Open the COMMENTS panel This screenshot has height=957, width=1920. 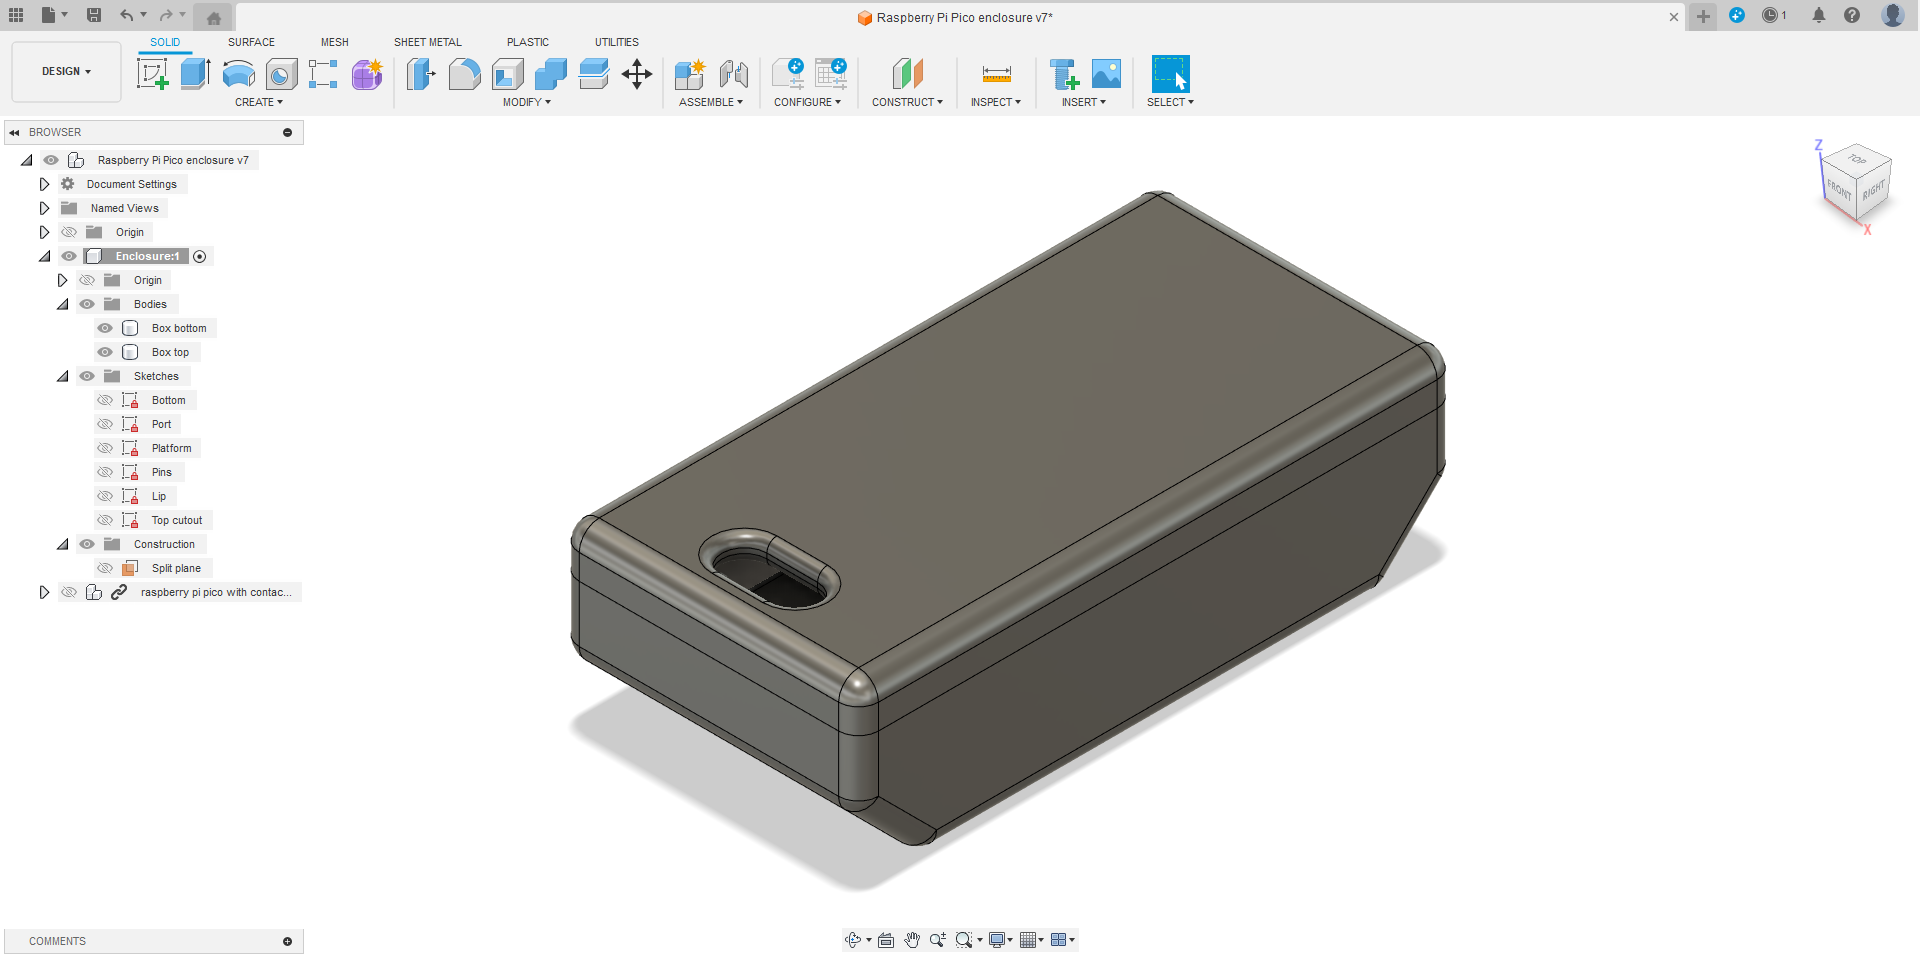tap(57, 941)
